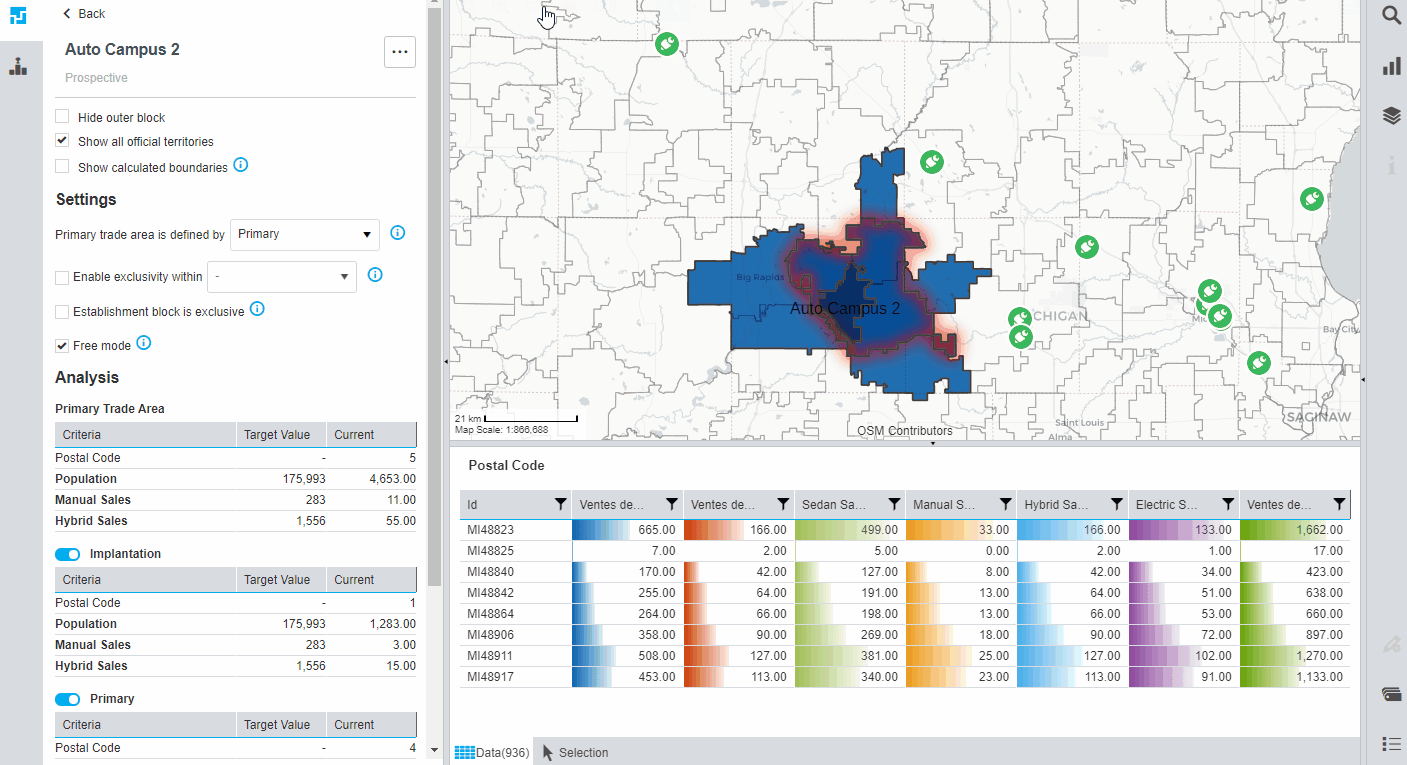This screenshot has width=1407, height=765.
Task: Open the search tool in right sidebar
Action: pos(1391,15)
